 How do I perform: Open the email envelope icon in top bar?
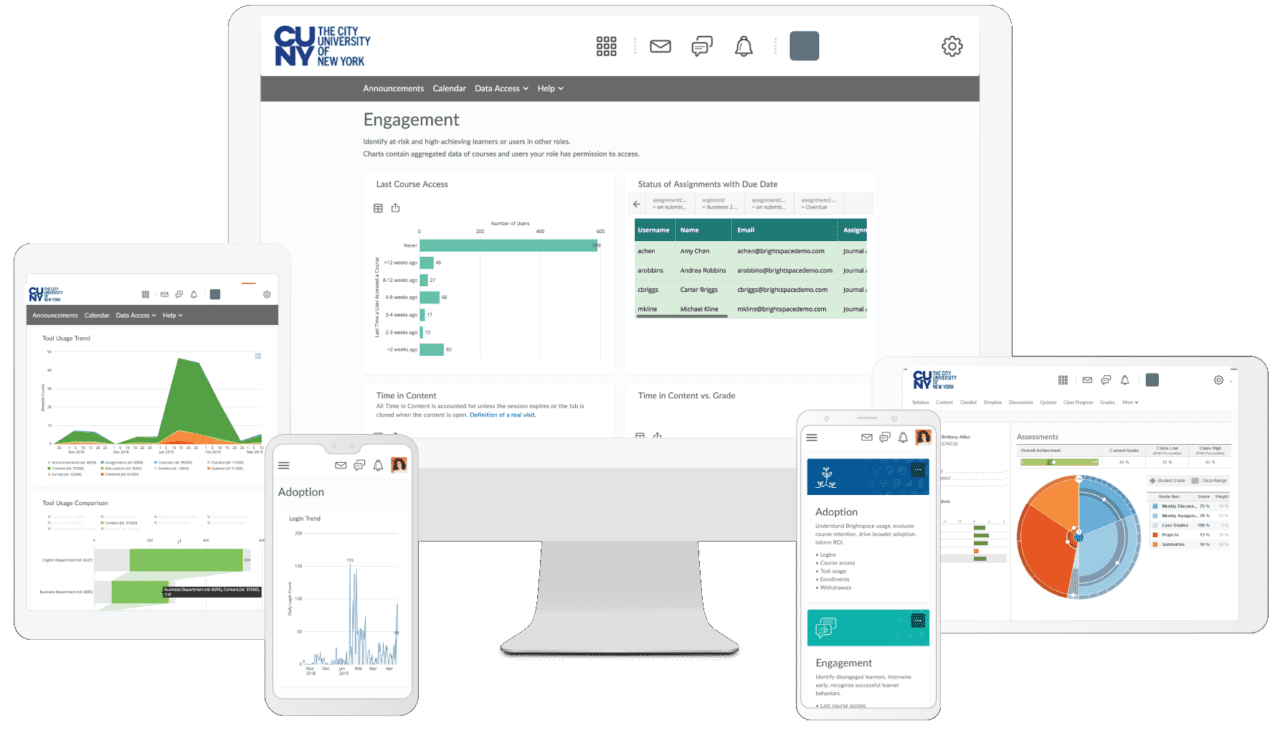(x=660, y=46)
